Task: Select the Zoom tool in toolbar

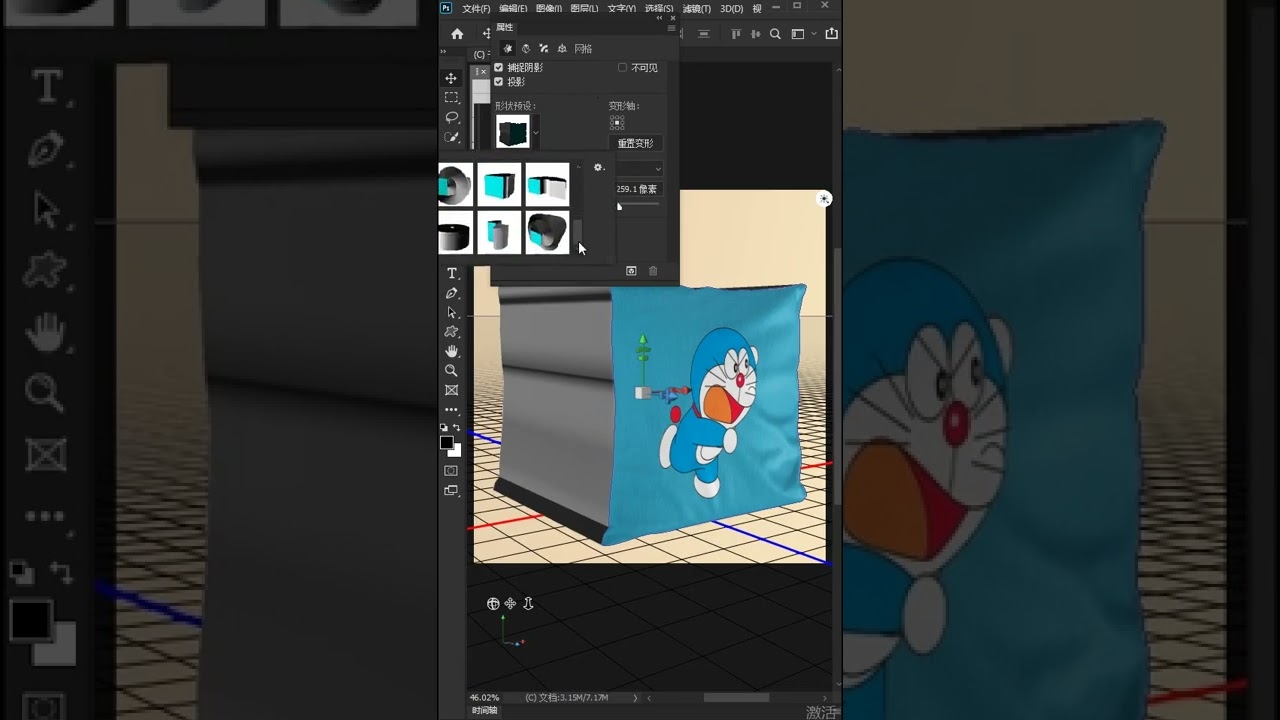Action: pyautogui.click(x=452, y=371)
